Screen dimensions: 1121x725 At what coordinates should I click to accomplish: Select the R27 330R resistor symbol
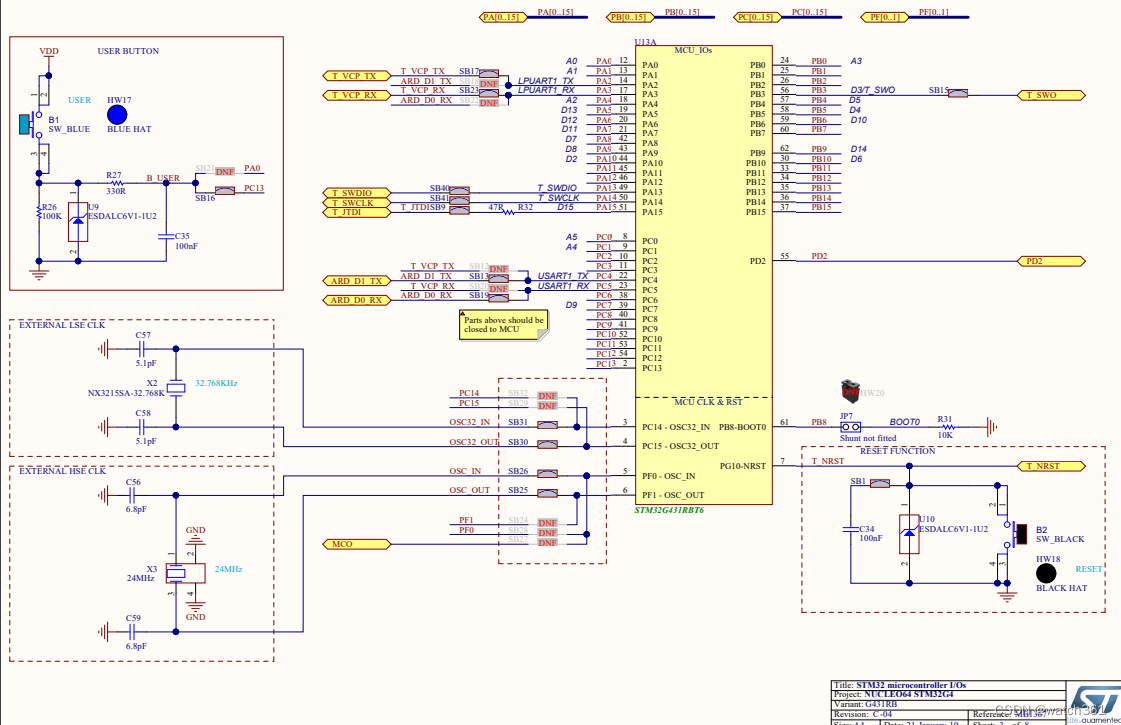pyautogui.click(x=115, y=183)
